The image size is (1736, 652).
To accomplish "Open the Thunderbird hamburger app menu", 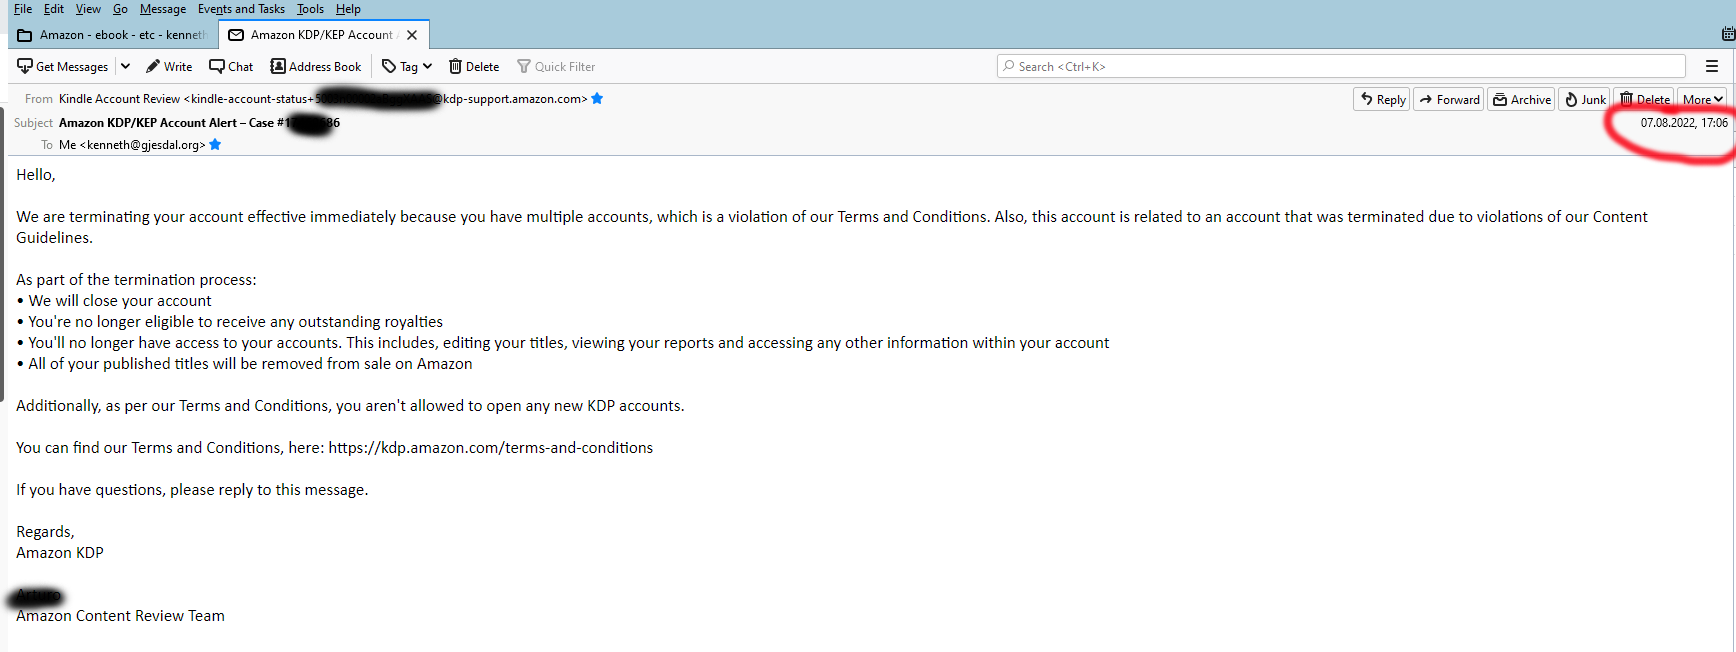I will tap(1712, 67).
